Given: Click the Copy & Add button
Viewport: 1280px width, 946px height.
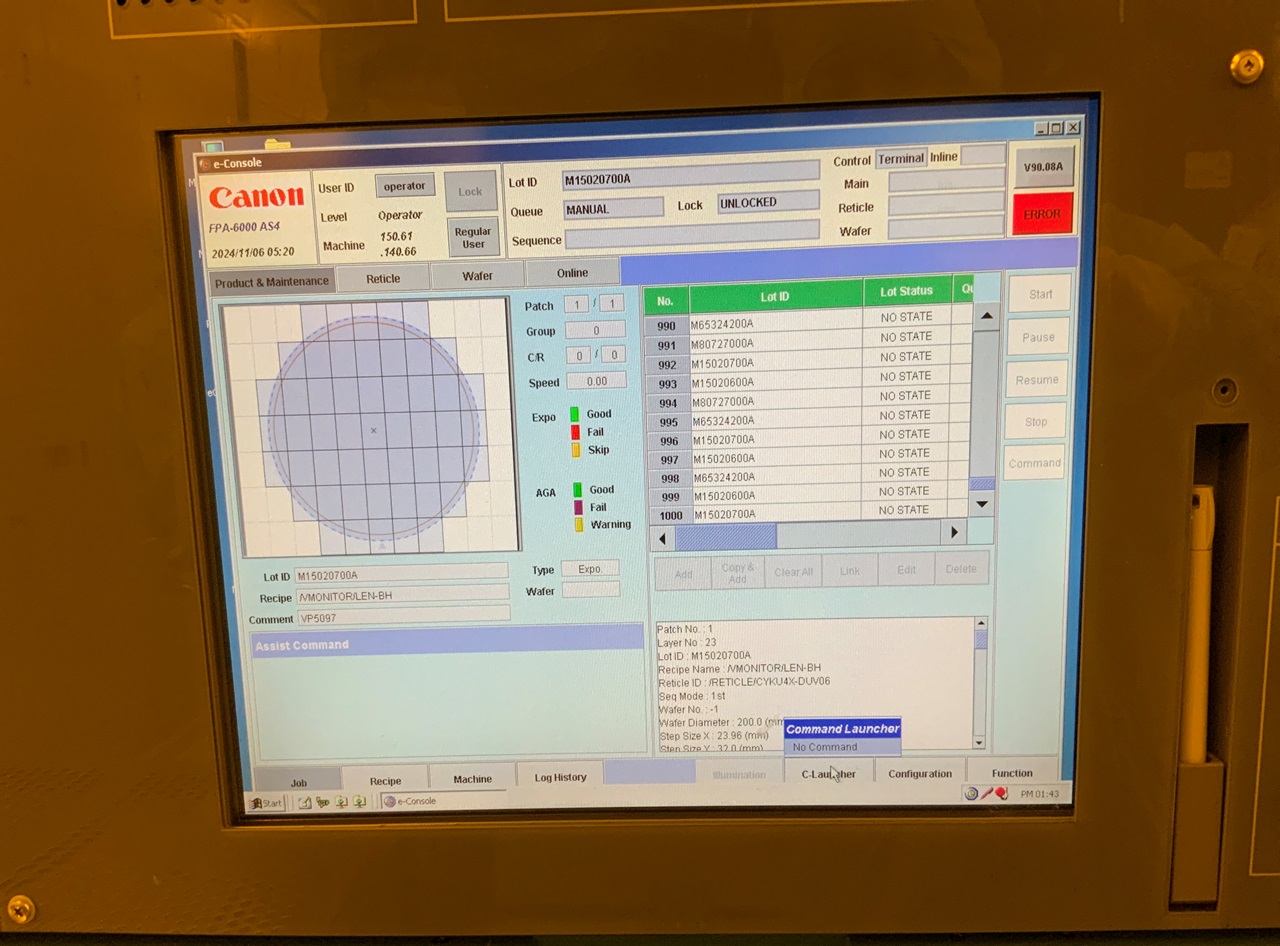Looking at the screenshot, I should point(738,573).
